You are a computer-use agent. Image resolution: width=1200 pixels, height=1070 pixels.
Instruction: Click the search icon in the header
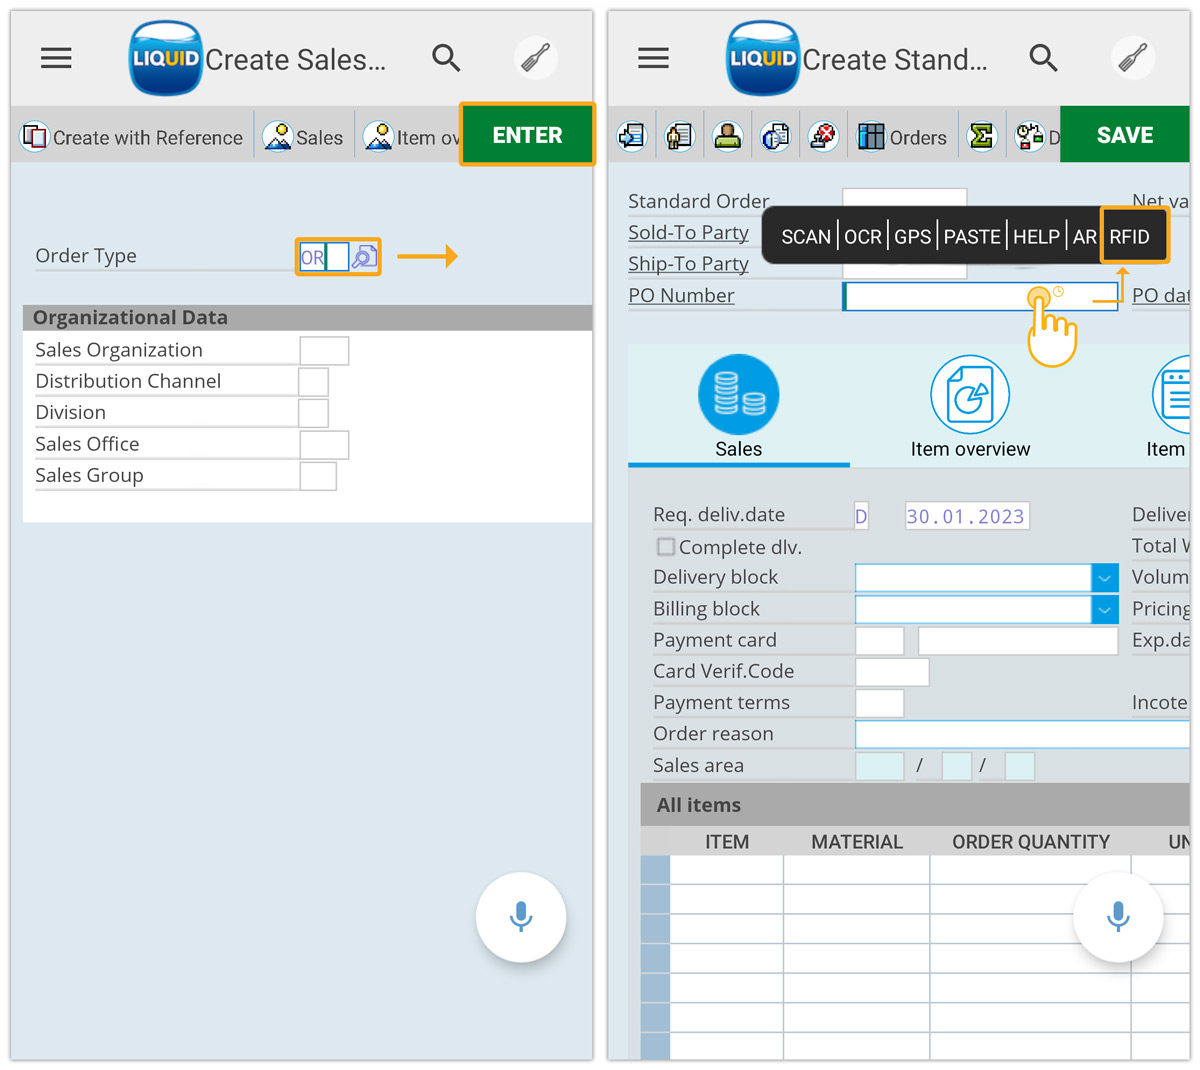(x=446, y=58)
